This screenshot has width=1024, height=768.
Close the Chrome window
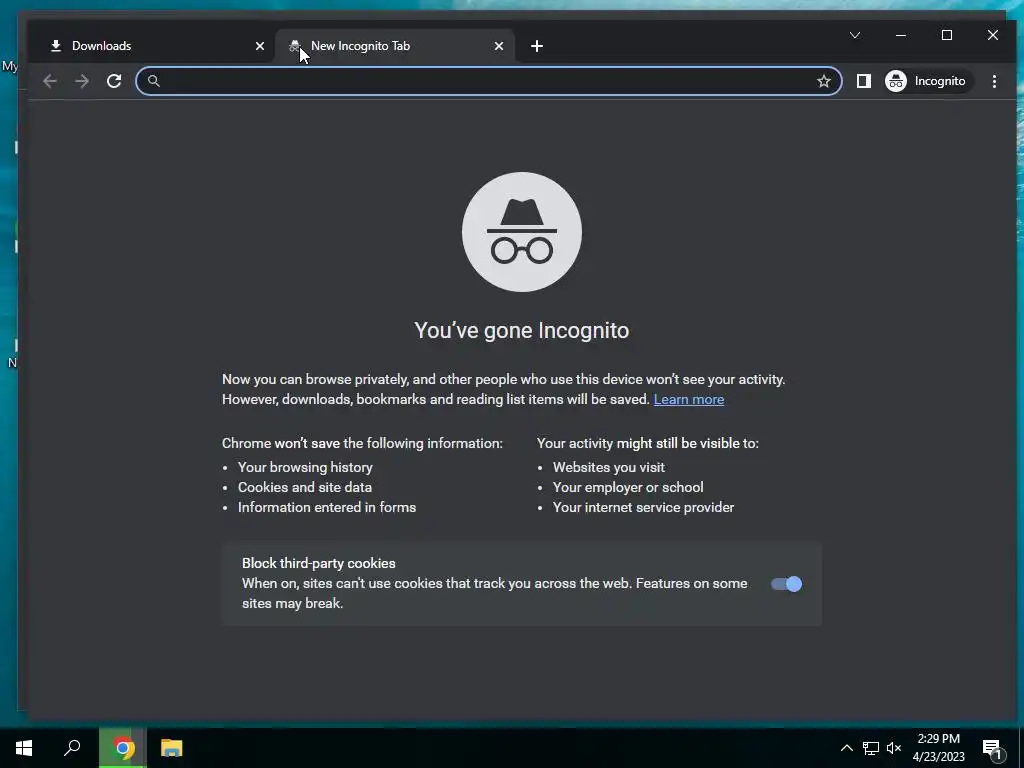[993, 35]
